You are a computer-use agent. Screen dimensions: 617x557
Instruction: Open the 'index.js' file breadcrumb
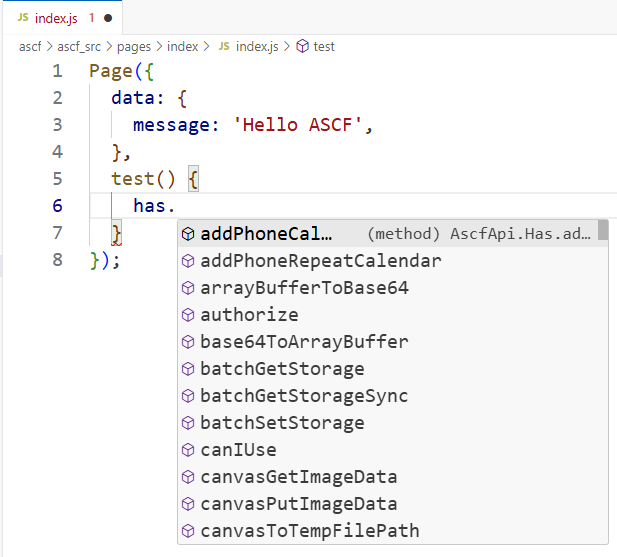(x=257, y=47)
